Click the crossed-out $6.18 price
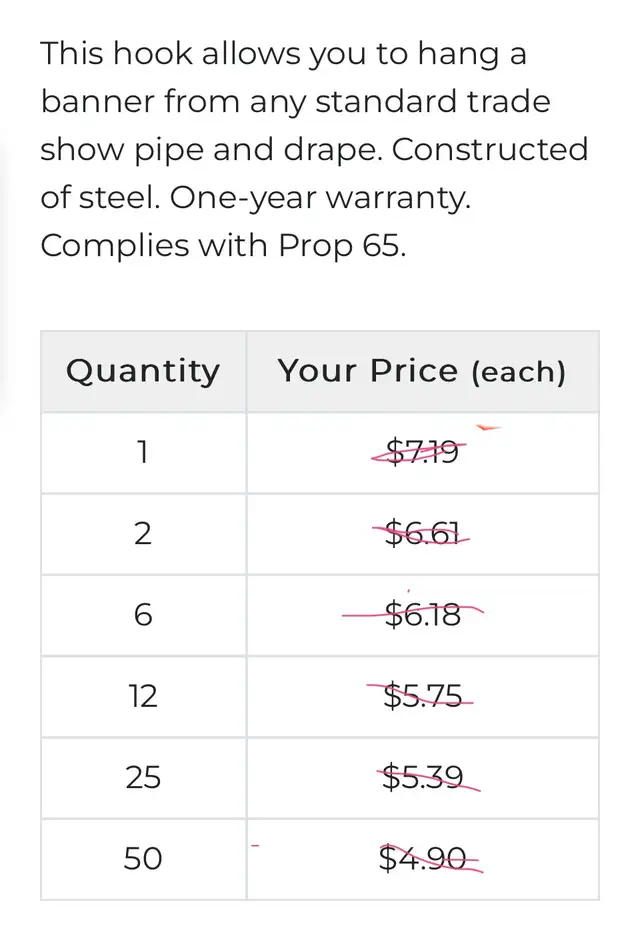Image resolution: width=640 pixels, height=943 pixels. click(x=422, y=615)
